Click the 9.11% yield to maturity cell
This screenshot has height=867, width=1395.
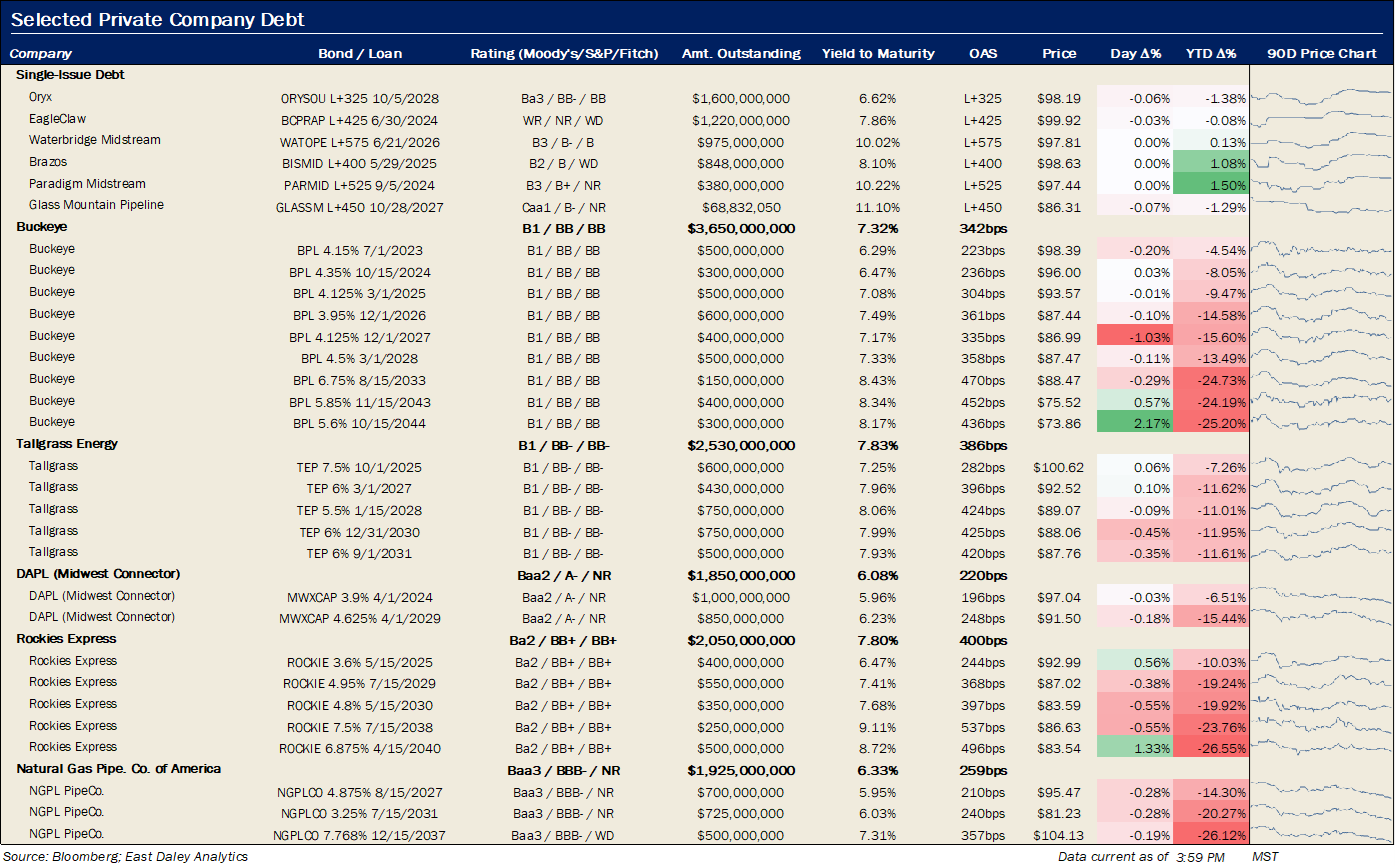878,727
